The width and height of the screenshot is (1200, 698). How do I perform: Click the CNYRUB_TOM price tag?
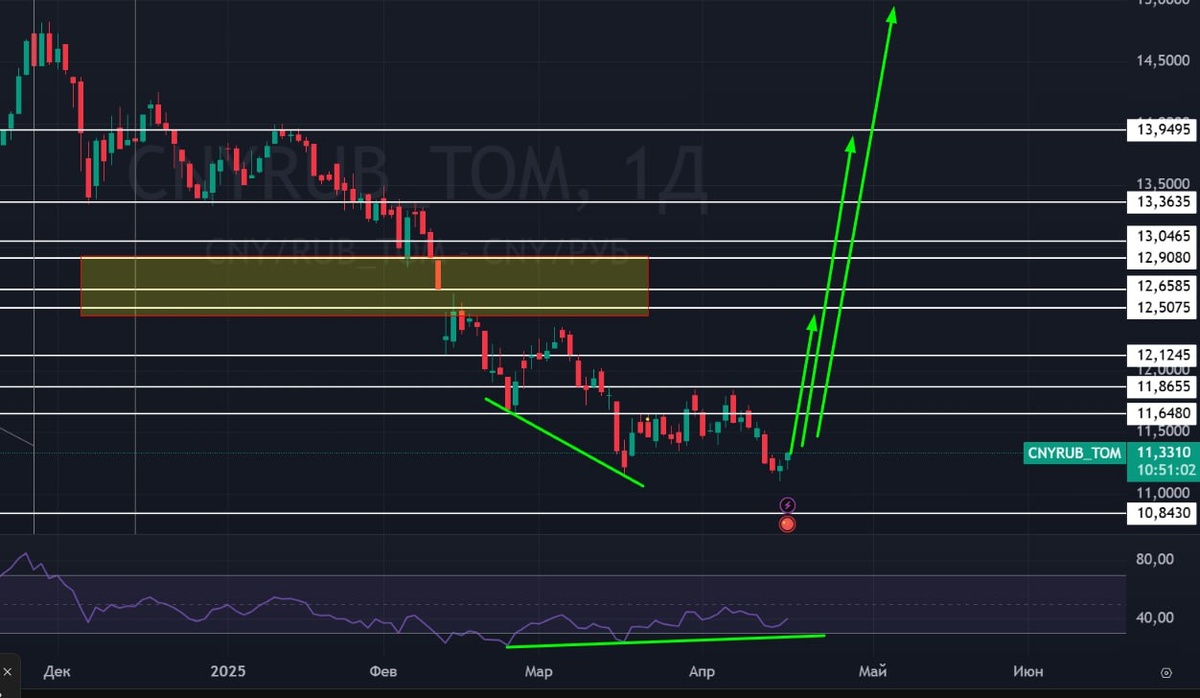pos(1075,453)
